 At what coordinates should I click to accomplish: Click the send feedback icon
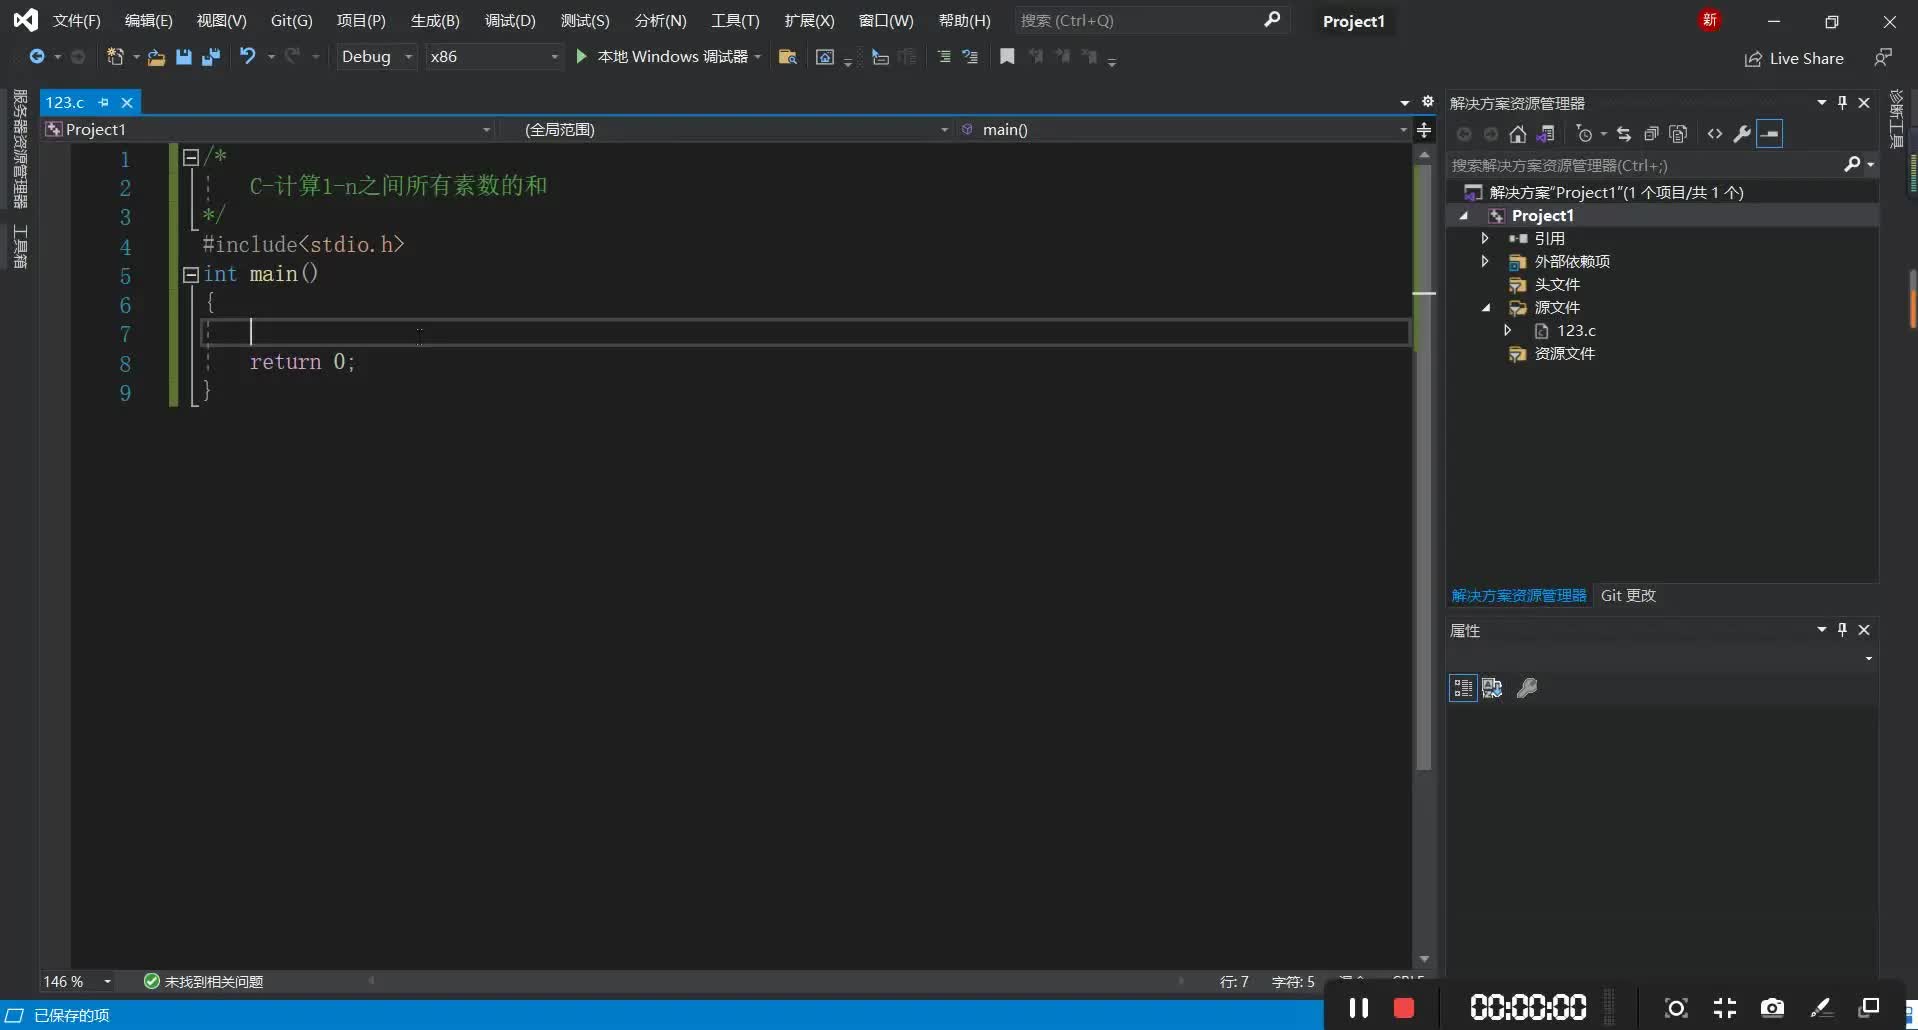(x=1883, y=58)
